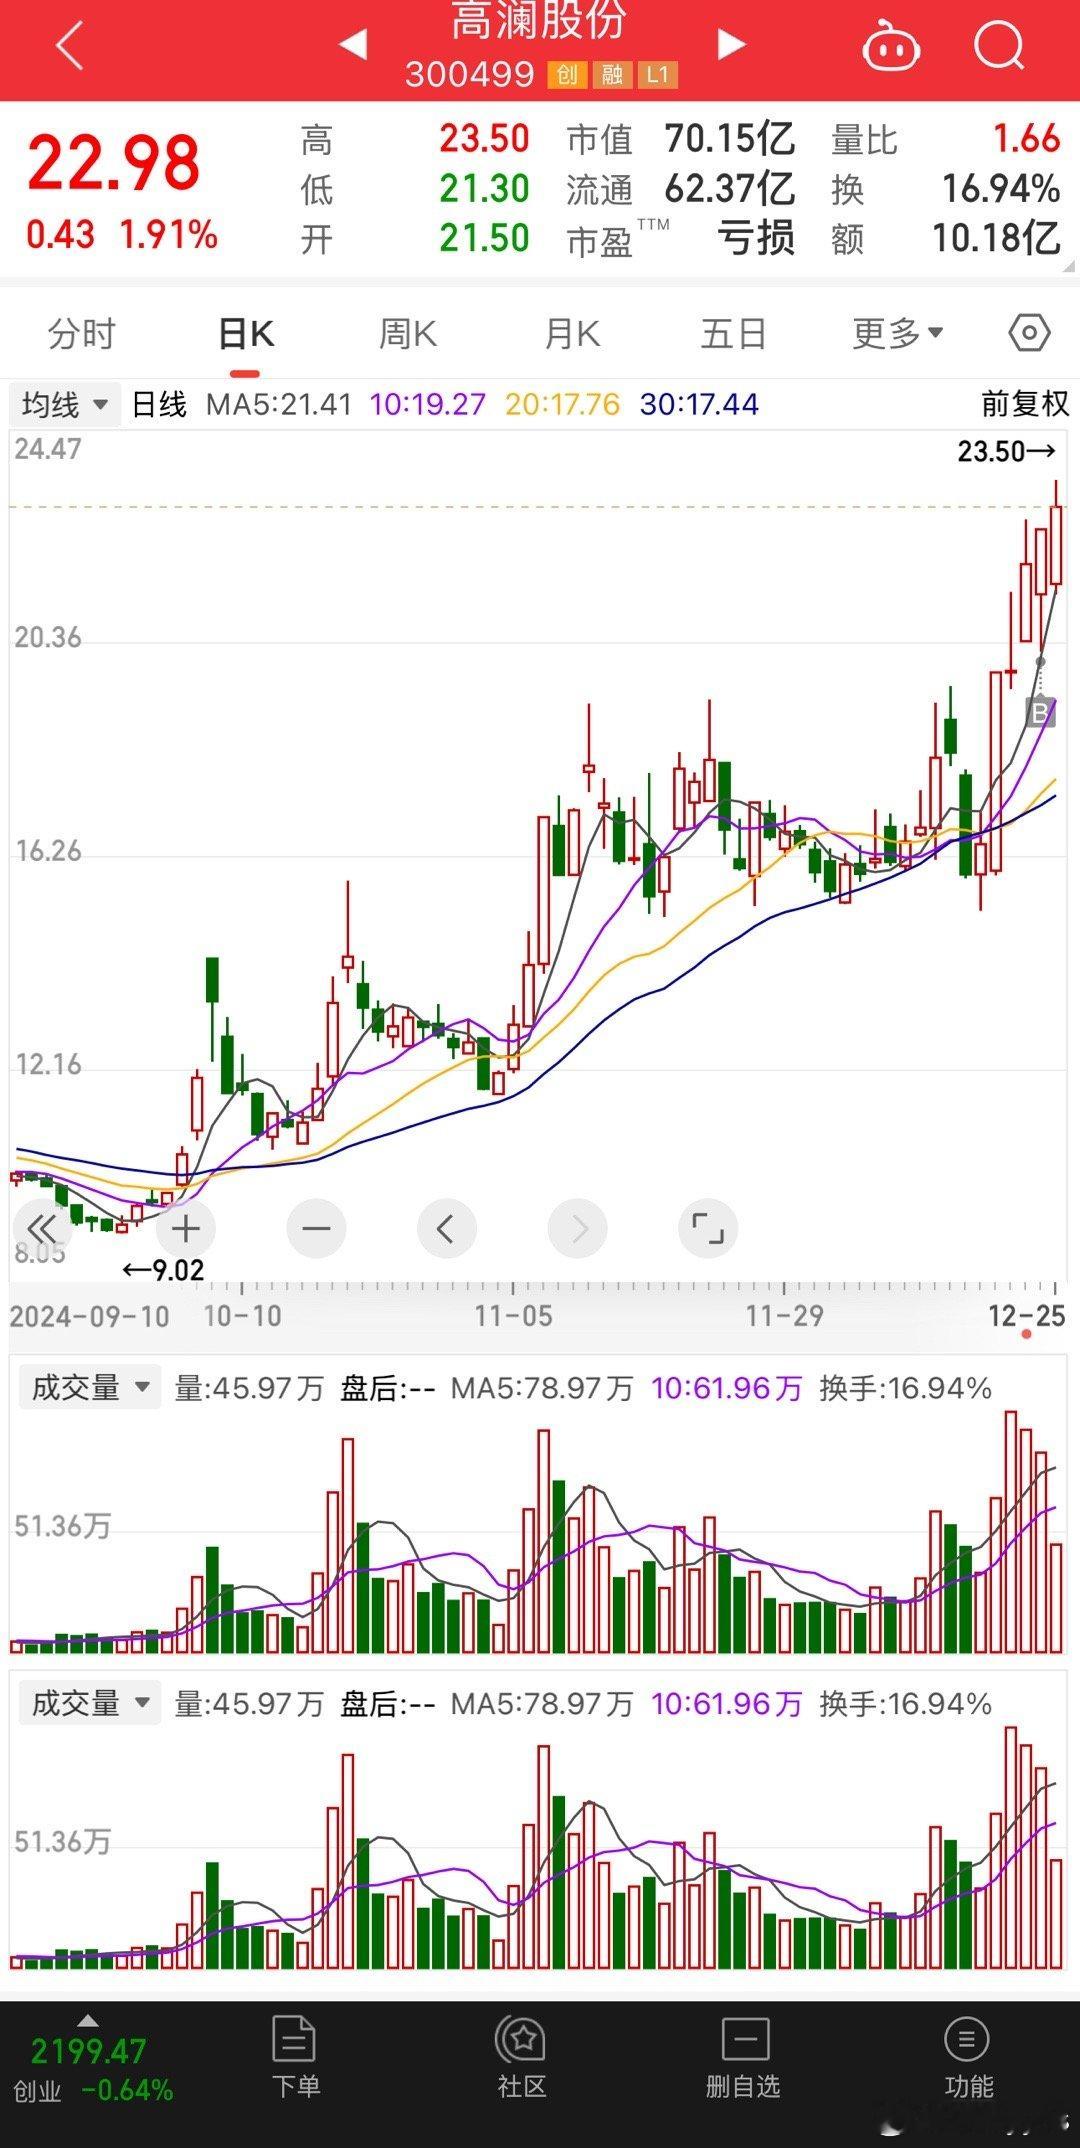This screenshot has width=1080, height=2148.
Task: Tap 前复权 adjustment option
Action: 1025,404
